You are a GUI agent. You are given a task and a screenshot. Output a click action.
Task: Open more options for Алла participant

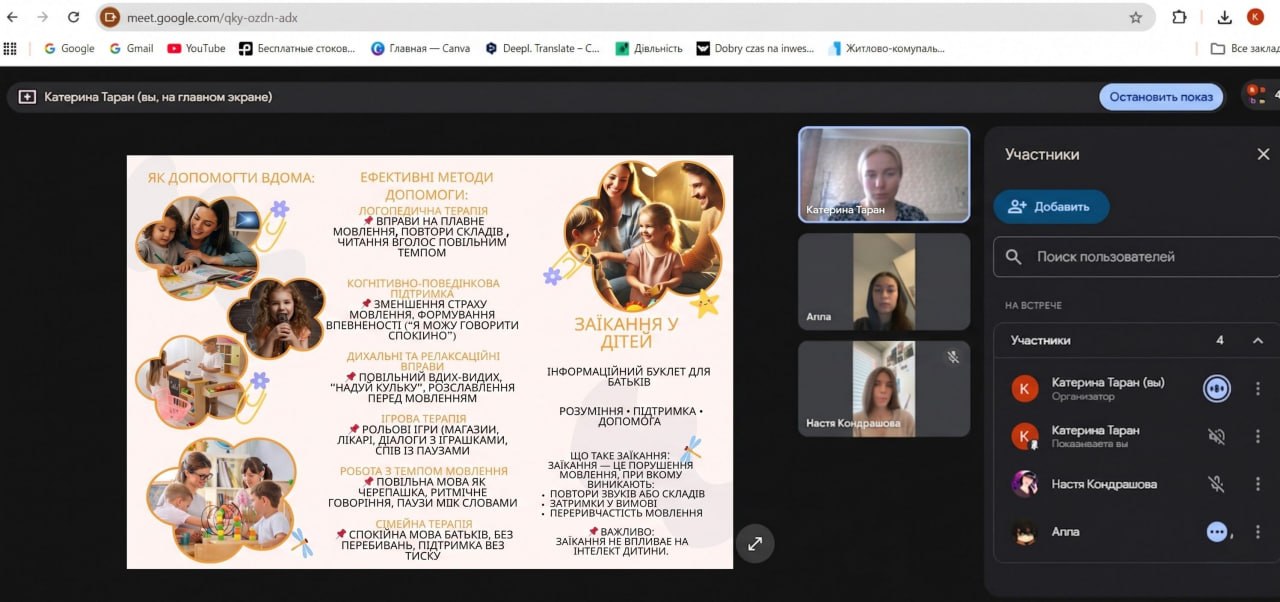tap(1258, 532)
